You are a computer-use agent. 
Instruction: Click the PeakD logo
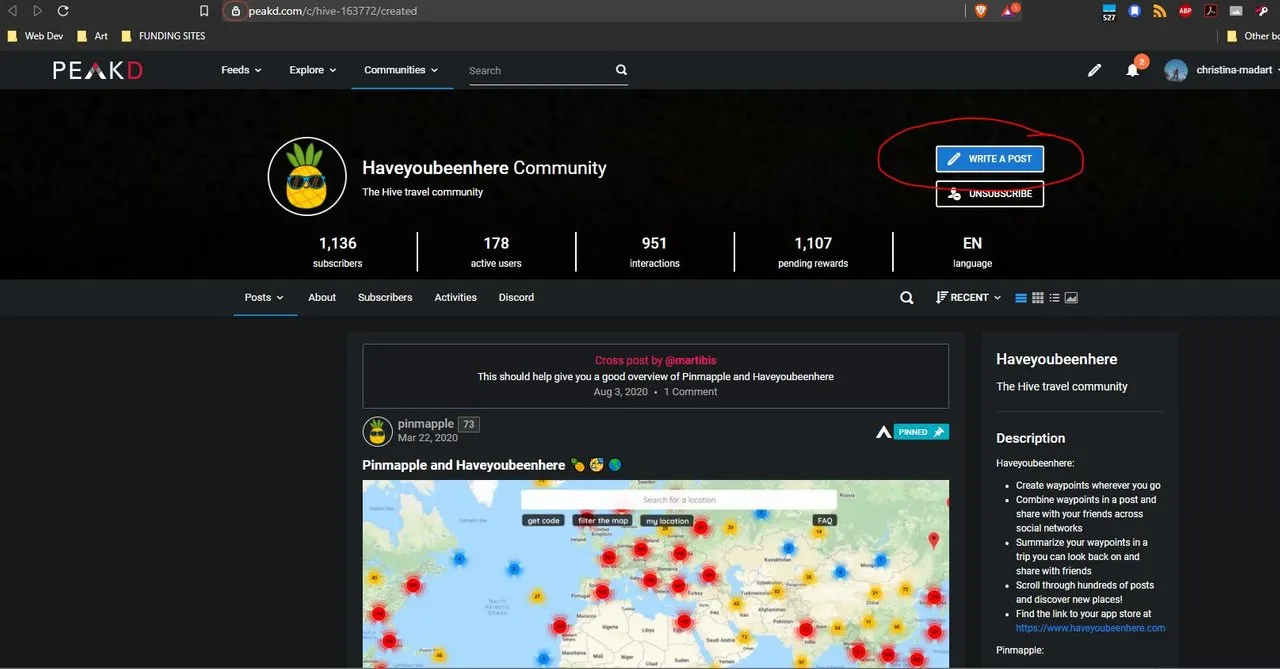tap(98, 70)
